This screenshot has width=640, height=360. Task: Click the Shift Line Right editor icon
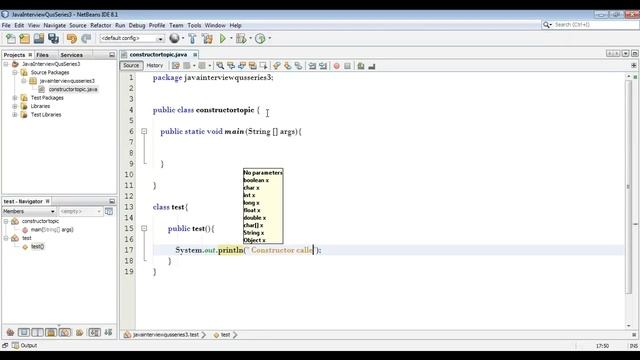coord(323,66)
